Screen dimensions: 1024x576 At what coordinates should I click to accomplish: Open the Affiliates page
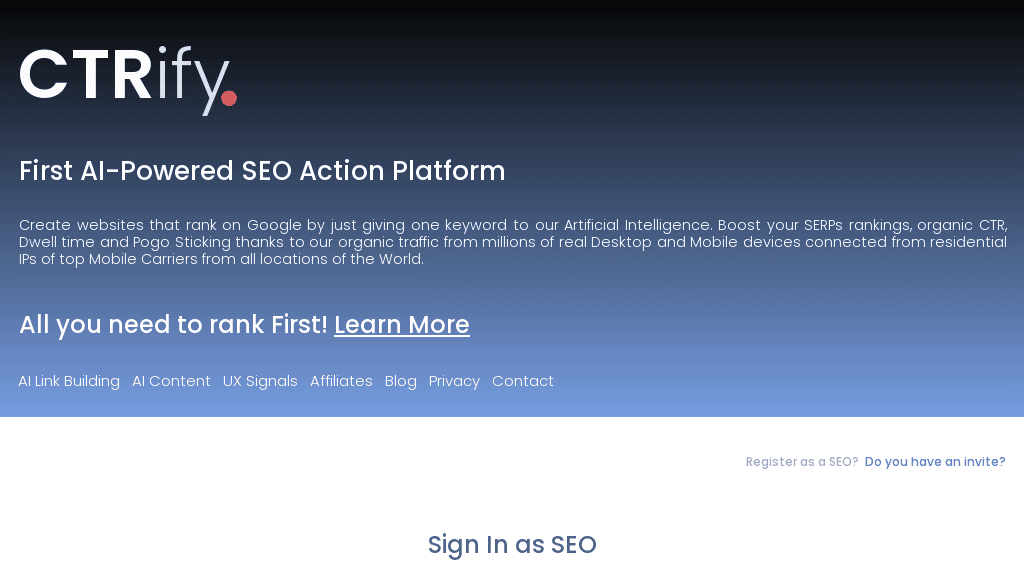tap(341, 381)
